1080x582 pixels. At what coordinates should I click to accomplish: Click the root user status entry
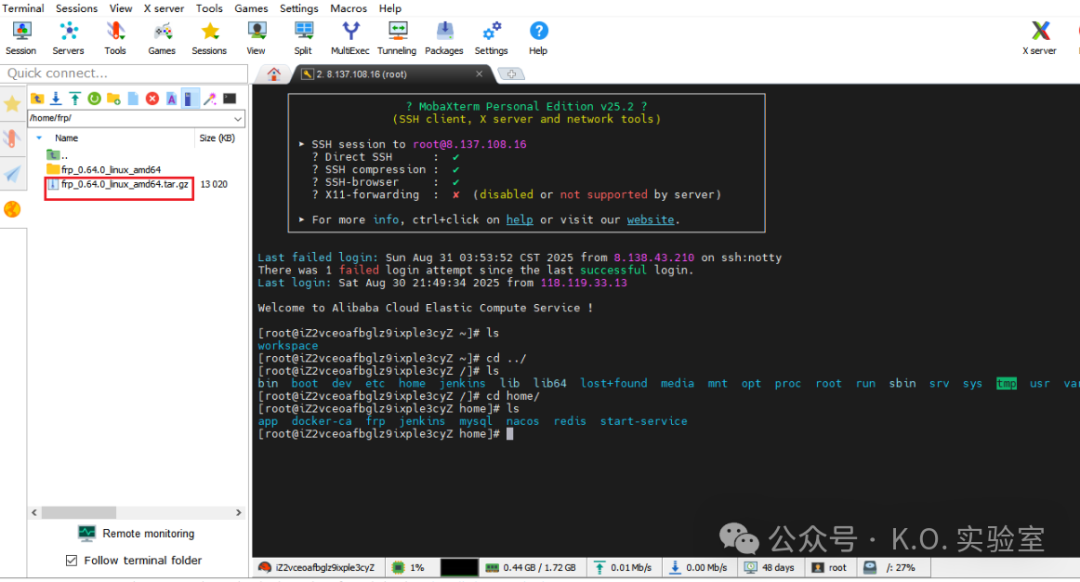pos(829,568)
